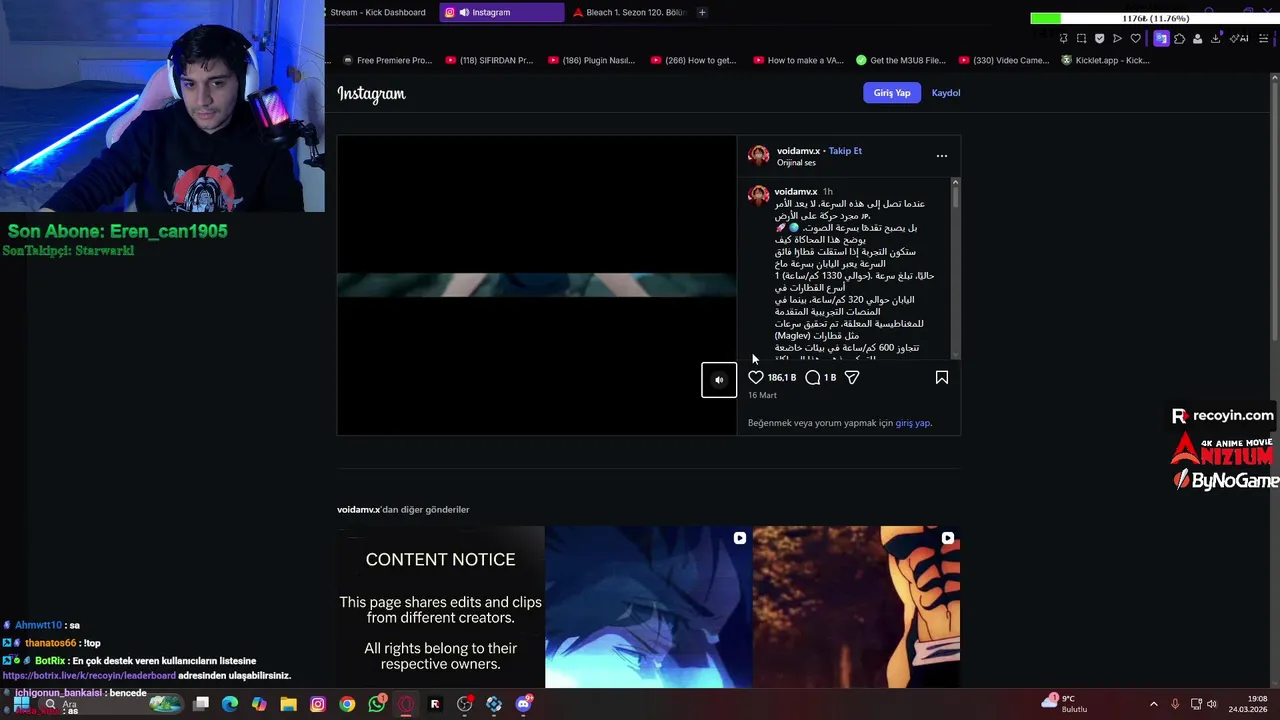Open the Windows Start button

[21, 704]
